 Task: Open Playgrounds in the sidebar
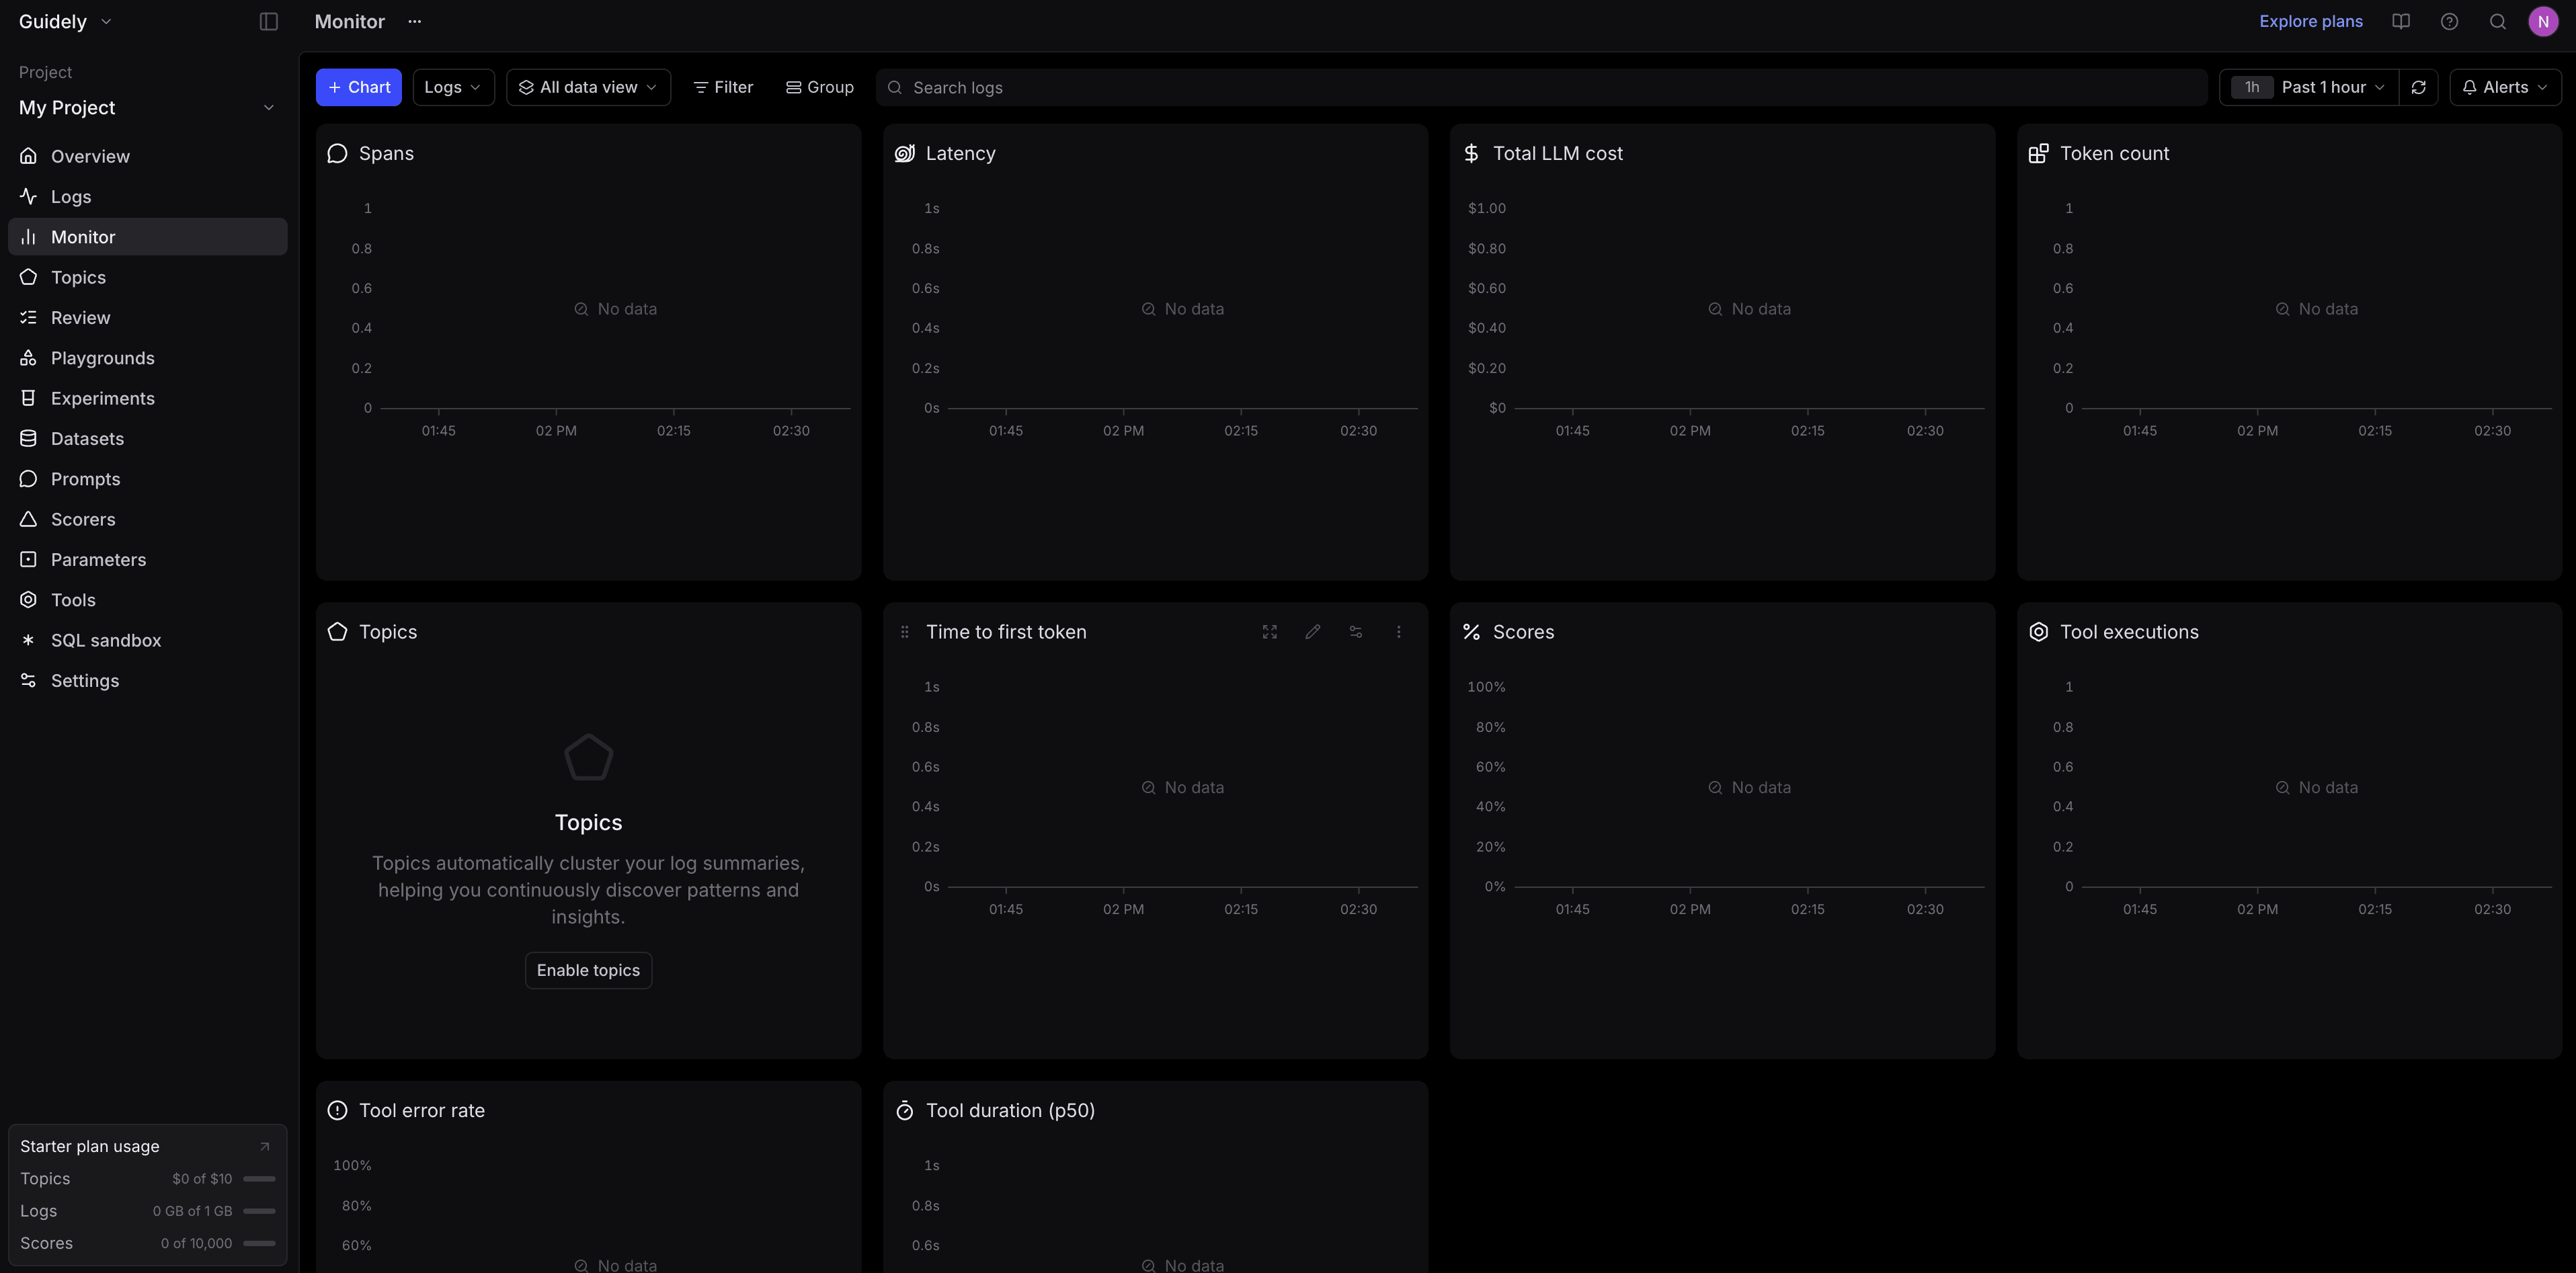point(148,358)
